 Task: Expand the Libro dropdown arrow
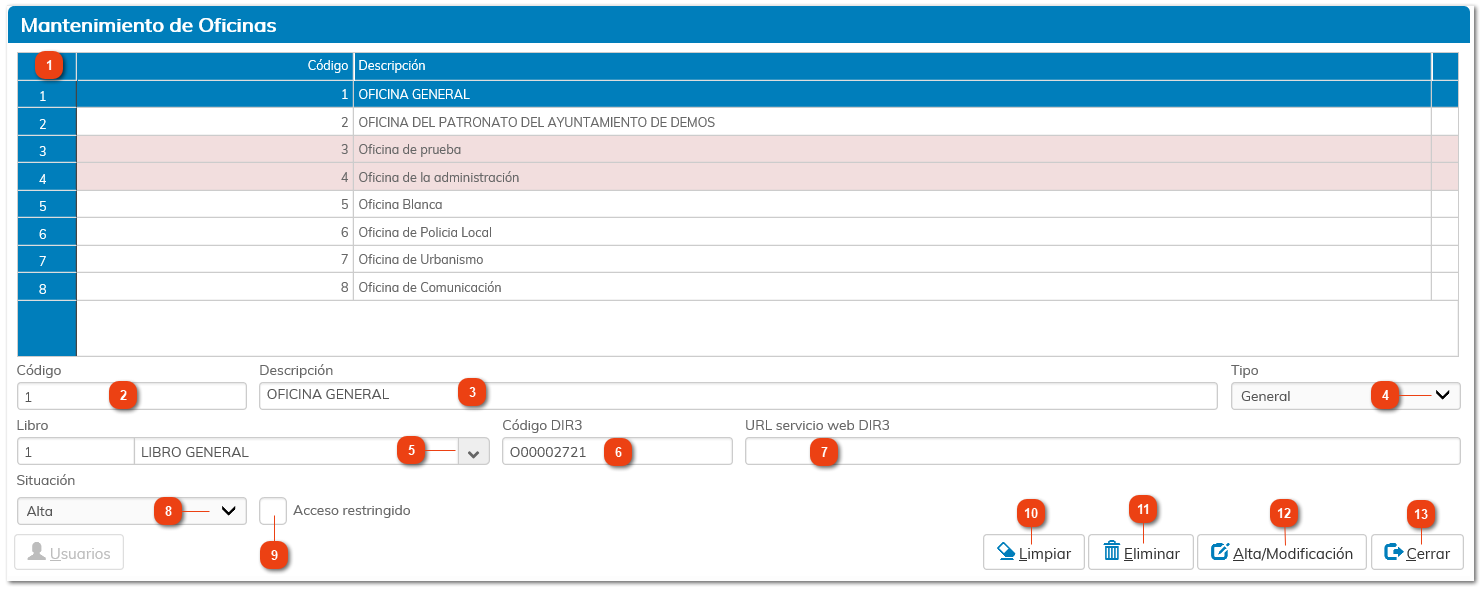[x=474, y=452]
